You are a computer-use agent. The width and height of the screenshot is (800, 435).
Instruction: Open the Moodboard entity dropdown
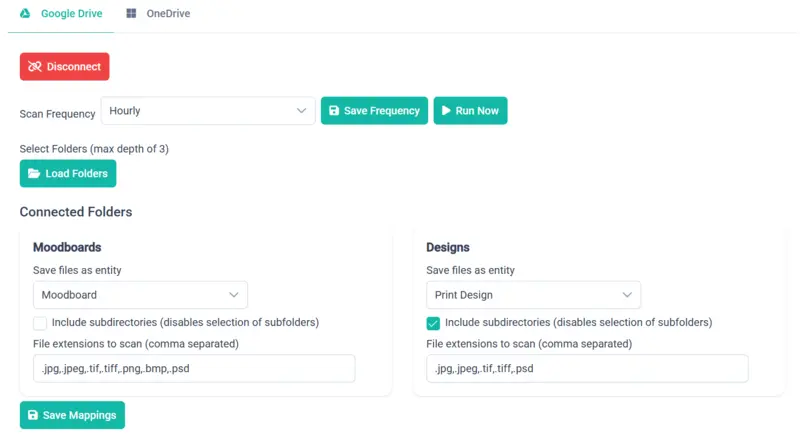(x=140, y=295)
